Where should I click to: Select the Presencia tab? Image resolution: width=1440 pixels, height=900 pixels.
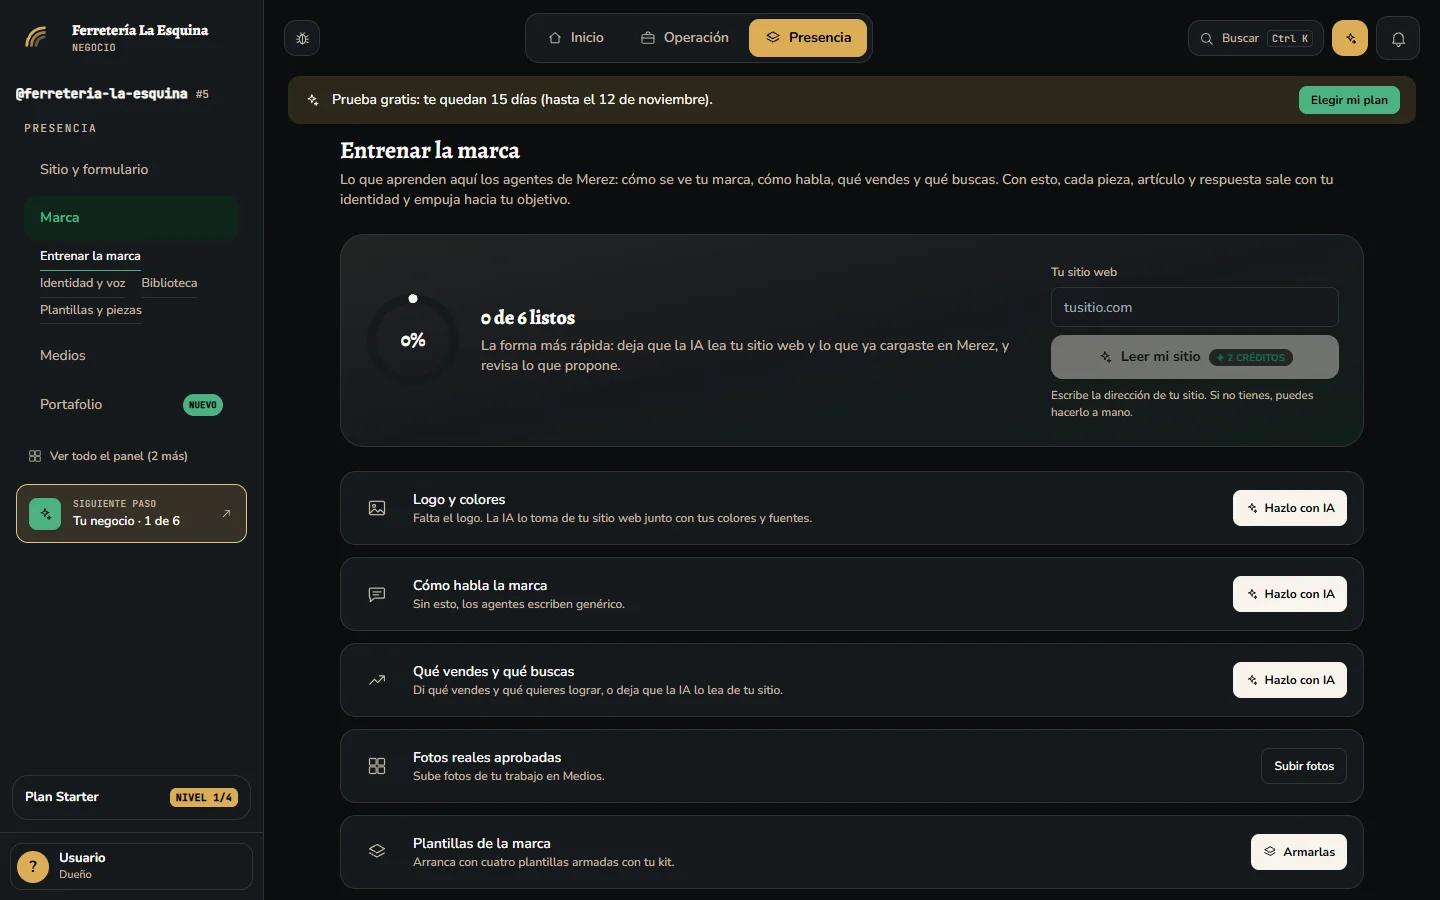[x=808, y=38]
